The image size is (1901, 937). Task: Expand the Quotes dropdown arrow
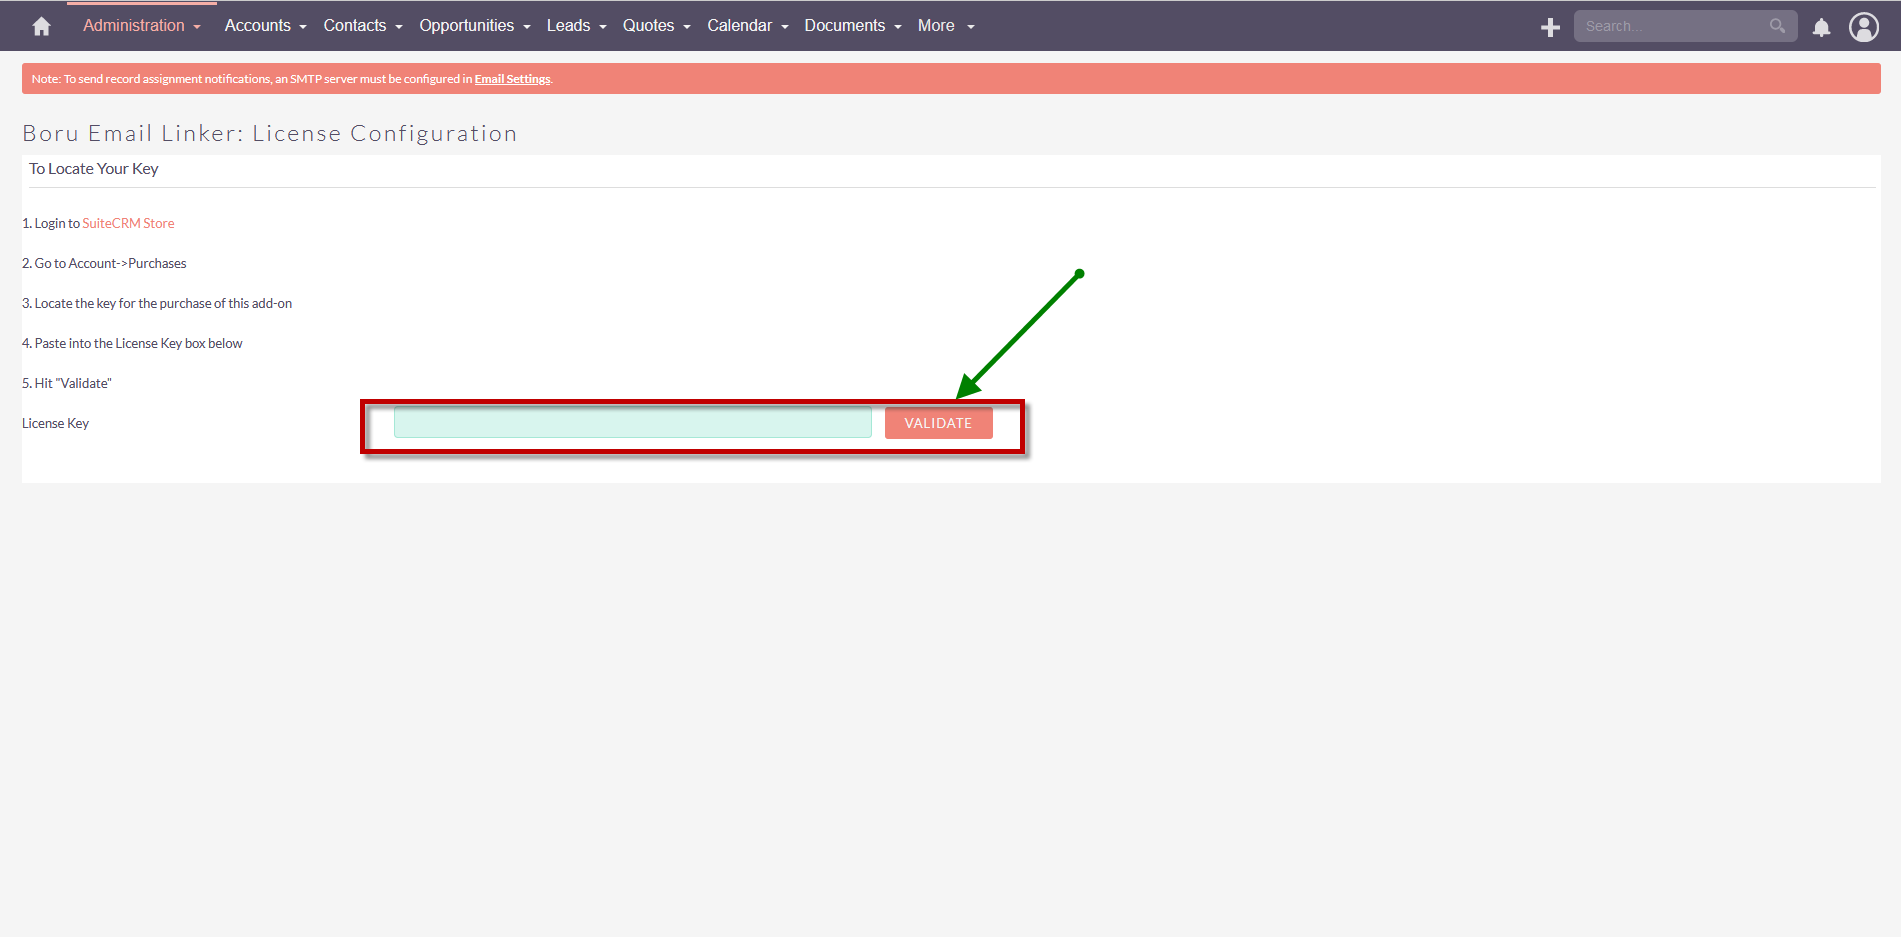click(687, 27)
